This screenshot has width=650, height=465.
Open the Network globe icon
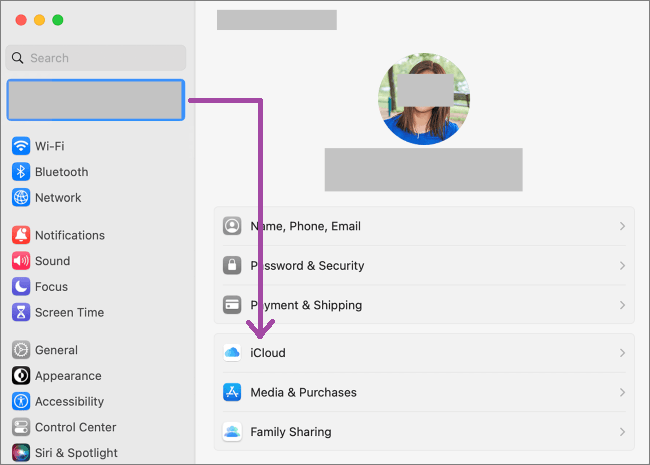(21, 197)
